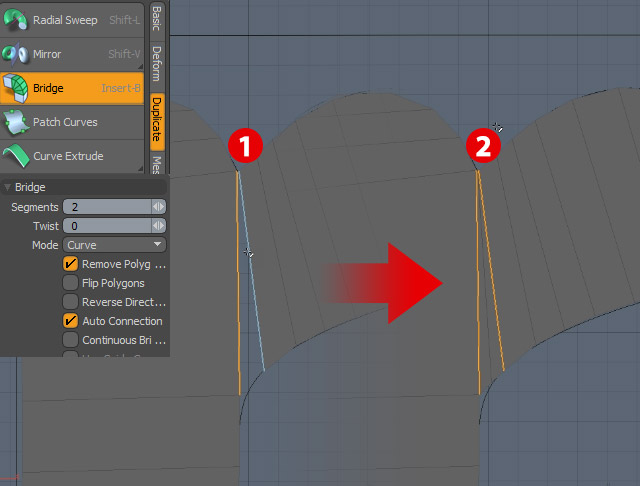Click the light blue edge in left viewport
640x486 pixels.
(252, 271)
